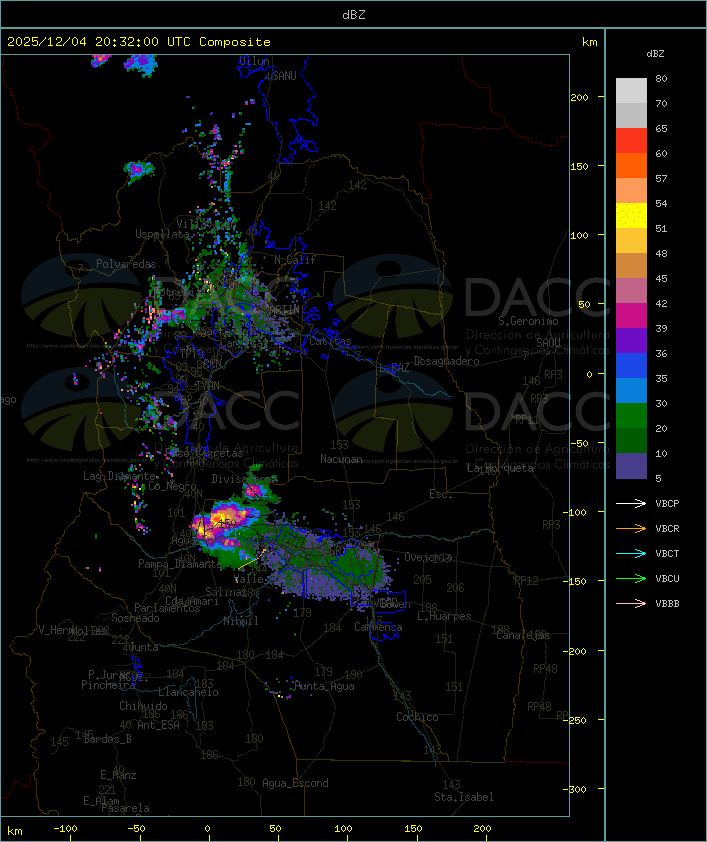Screen dimensions: 707x842
Task: Click the N_Calif map label
Action: point(295,260)
